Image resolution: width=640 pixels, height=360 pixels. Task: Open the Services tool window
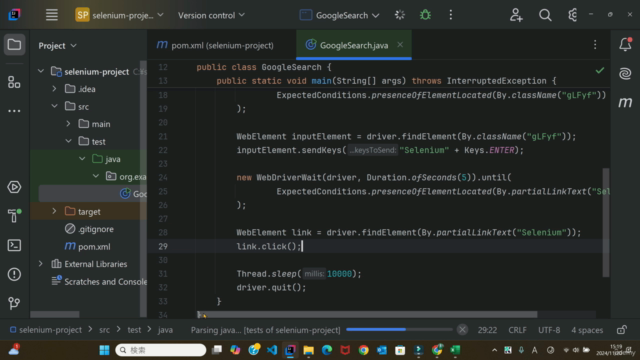click(14, 187)
